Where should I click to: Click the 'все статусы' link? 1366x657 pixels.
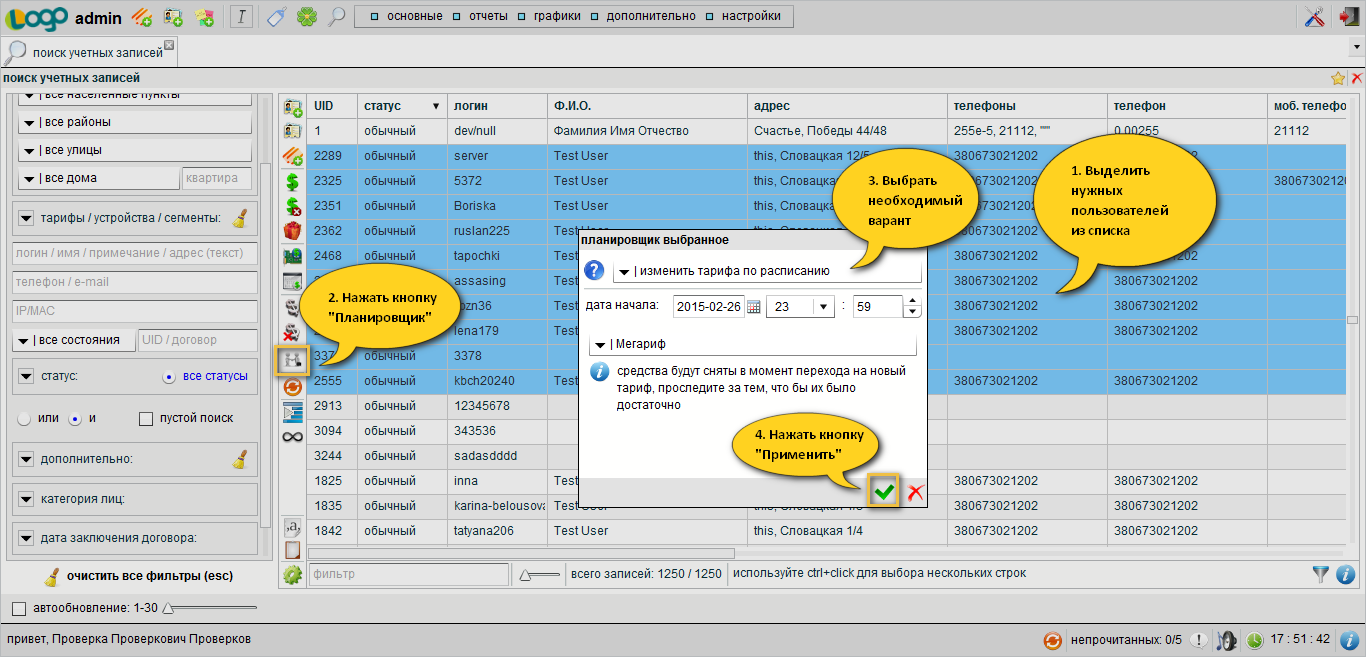pyautogui.click(x=215, y=376)
